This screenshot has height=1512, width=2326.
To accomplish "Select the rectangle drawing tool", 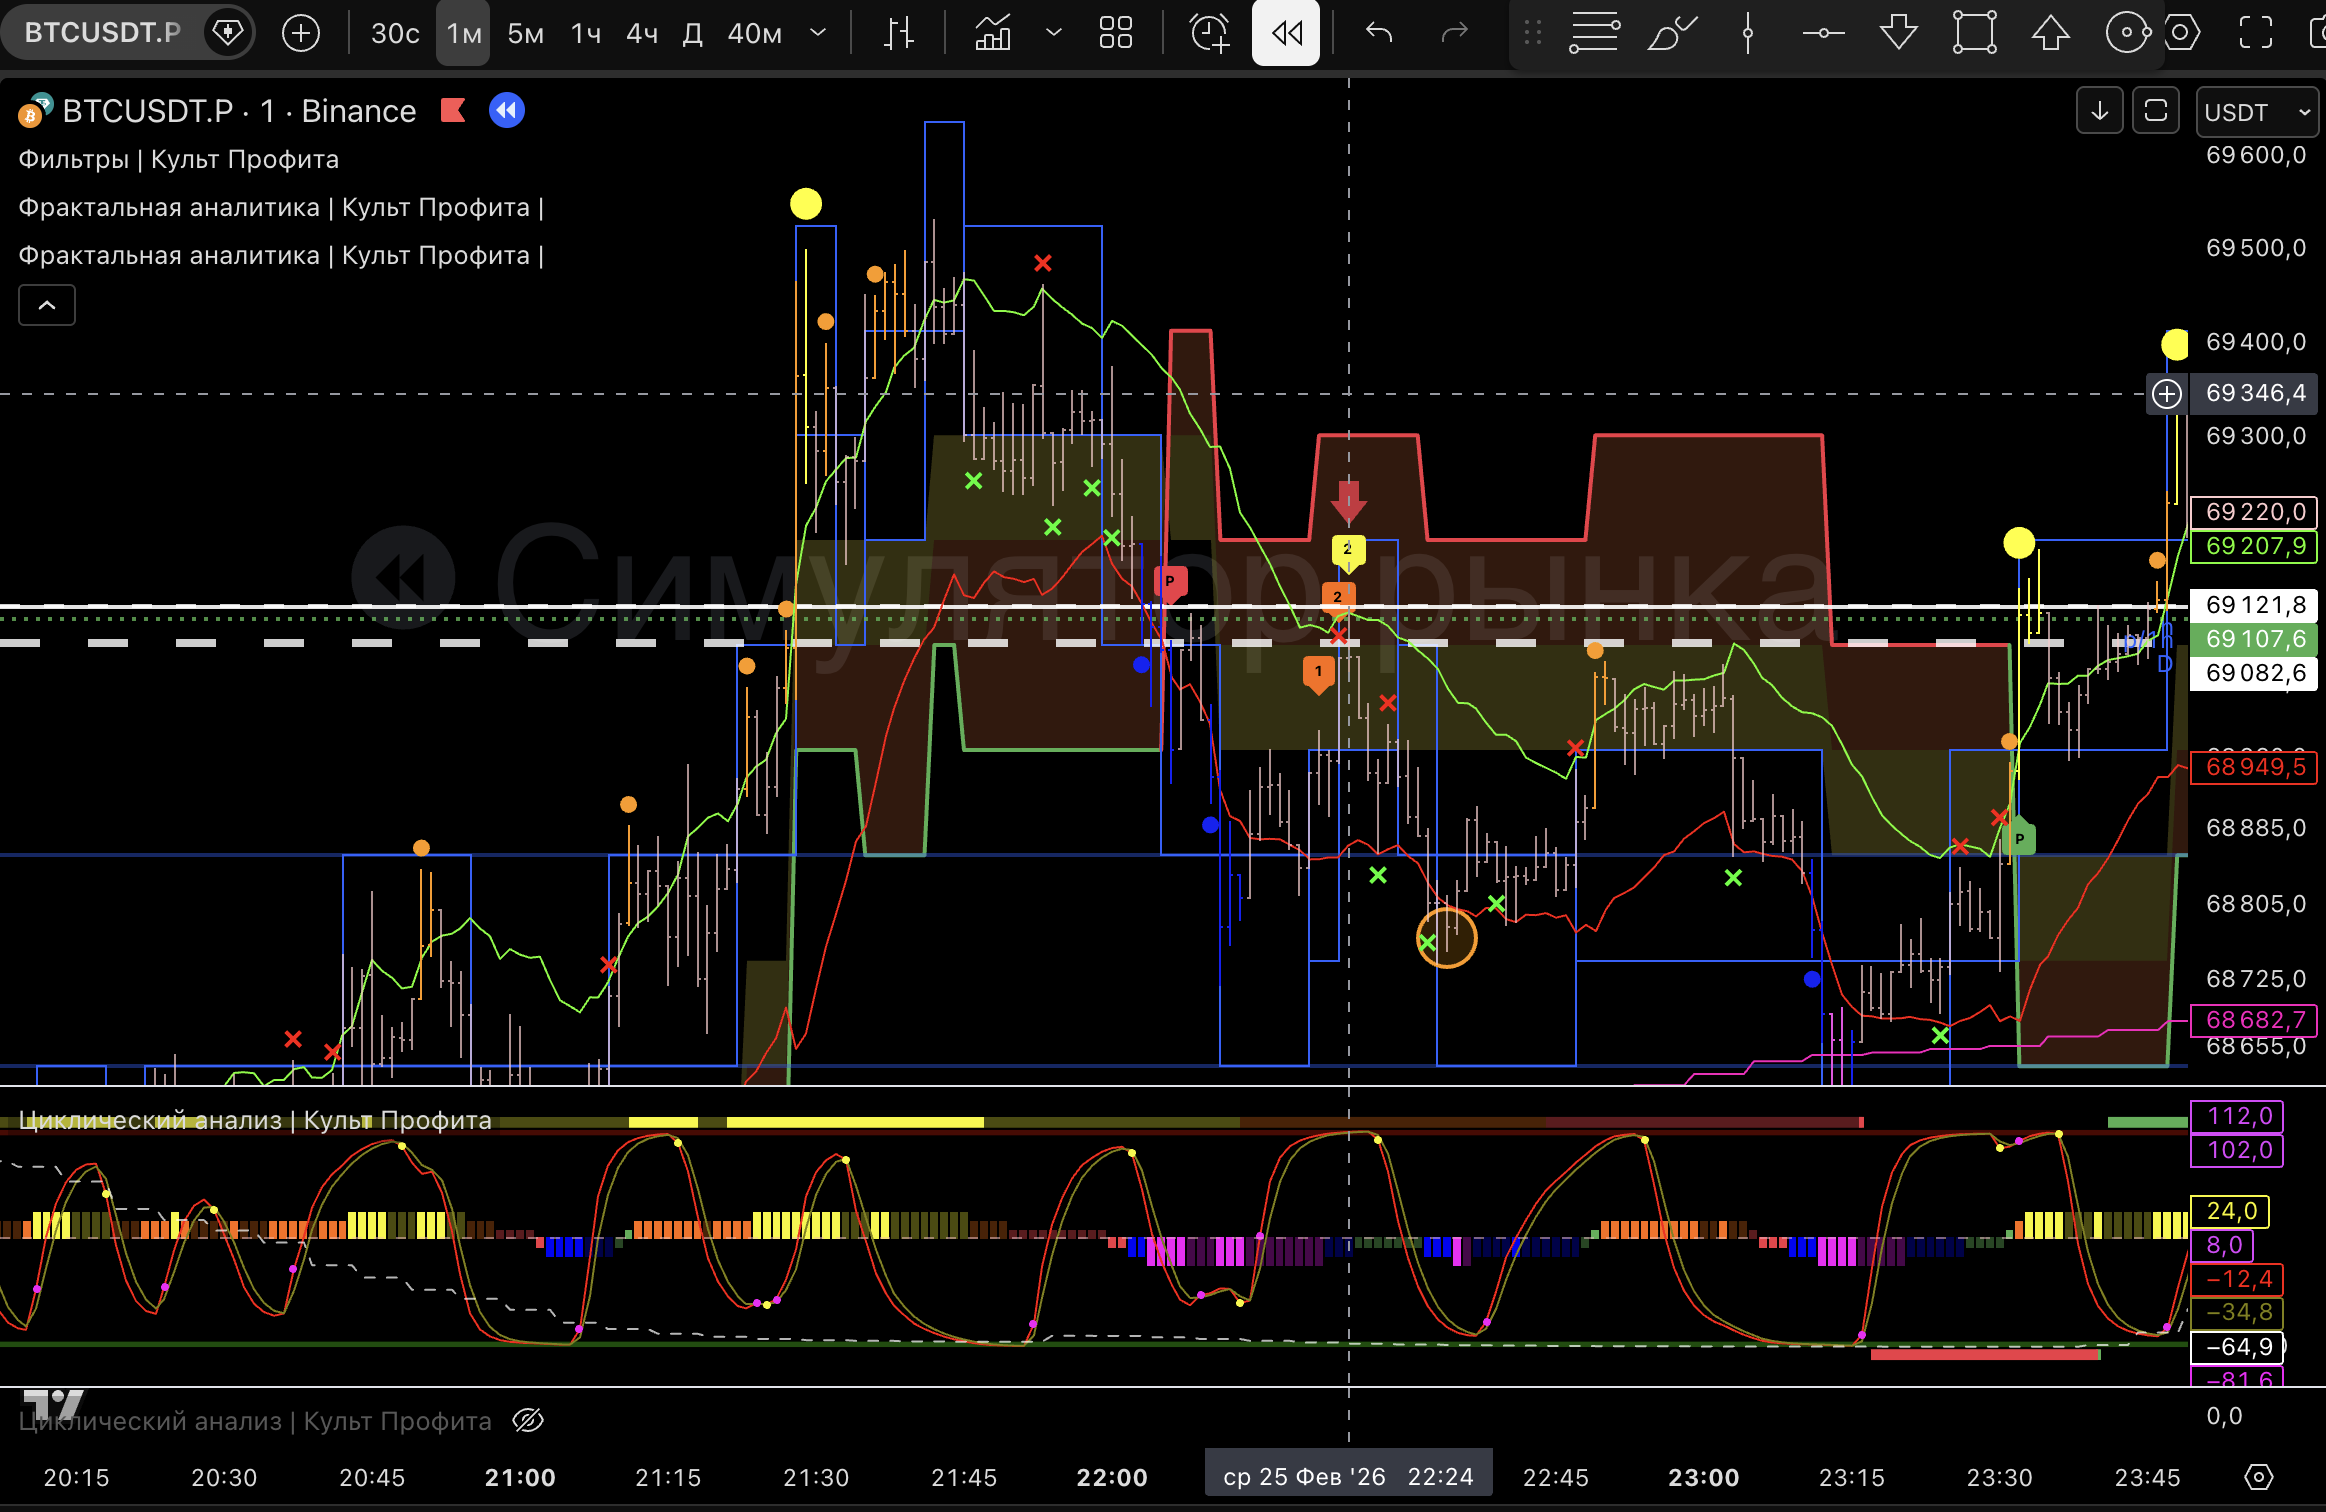I will pos(1974,33).
